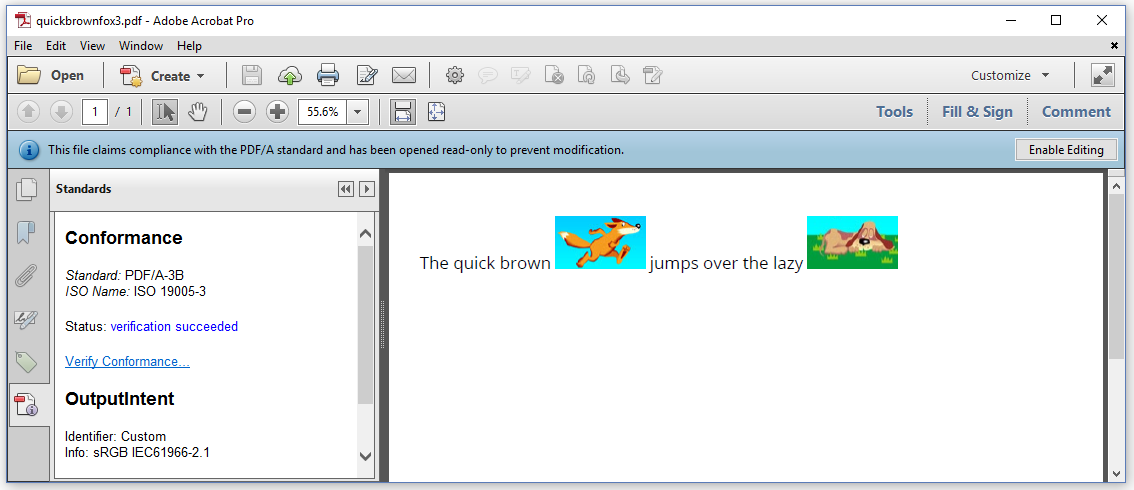Click the delete page icon
The image size is (1134, 490).
554,75
